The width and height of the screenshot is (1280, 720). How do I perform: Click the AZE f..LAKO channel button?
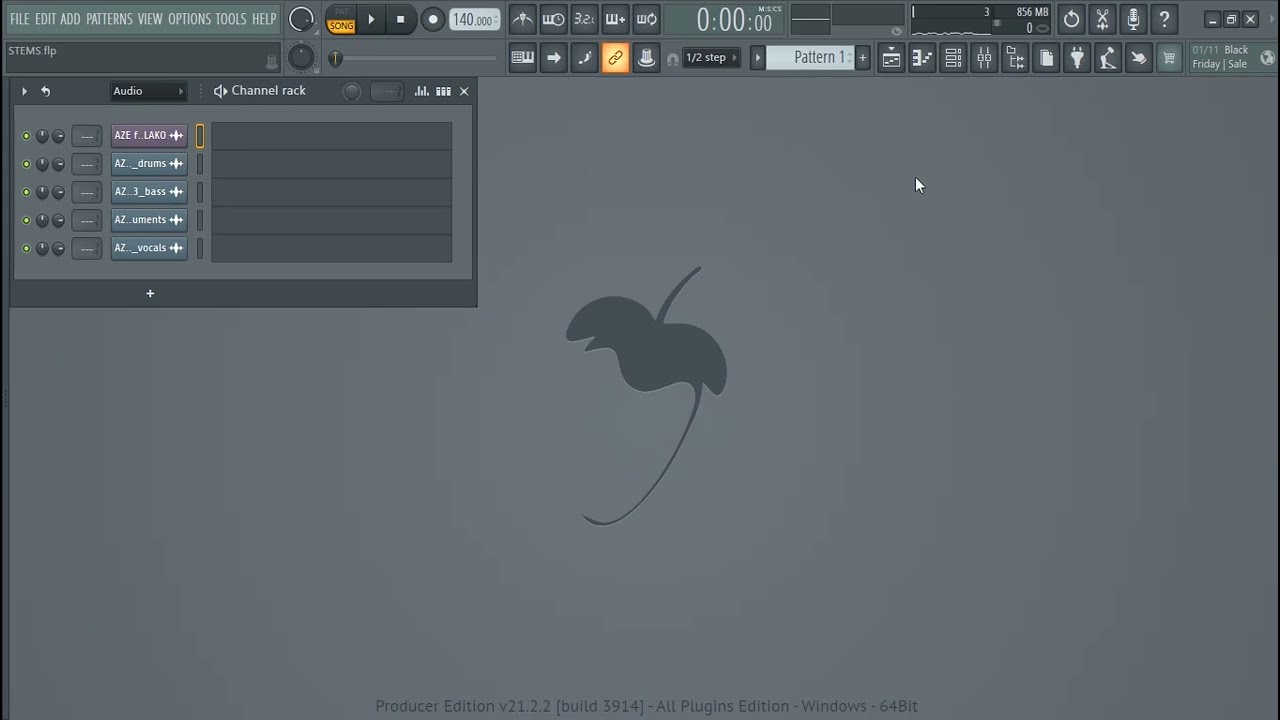(149, 136)
